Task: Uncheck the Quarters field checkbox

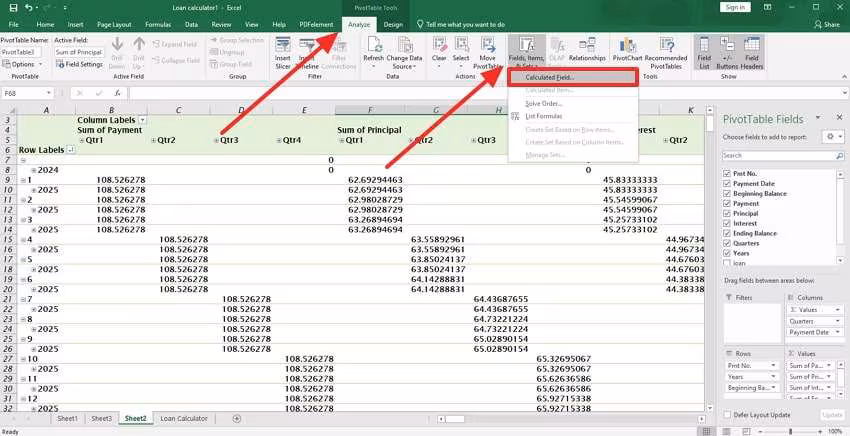Action: (726, 243)
